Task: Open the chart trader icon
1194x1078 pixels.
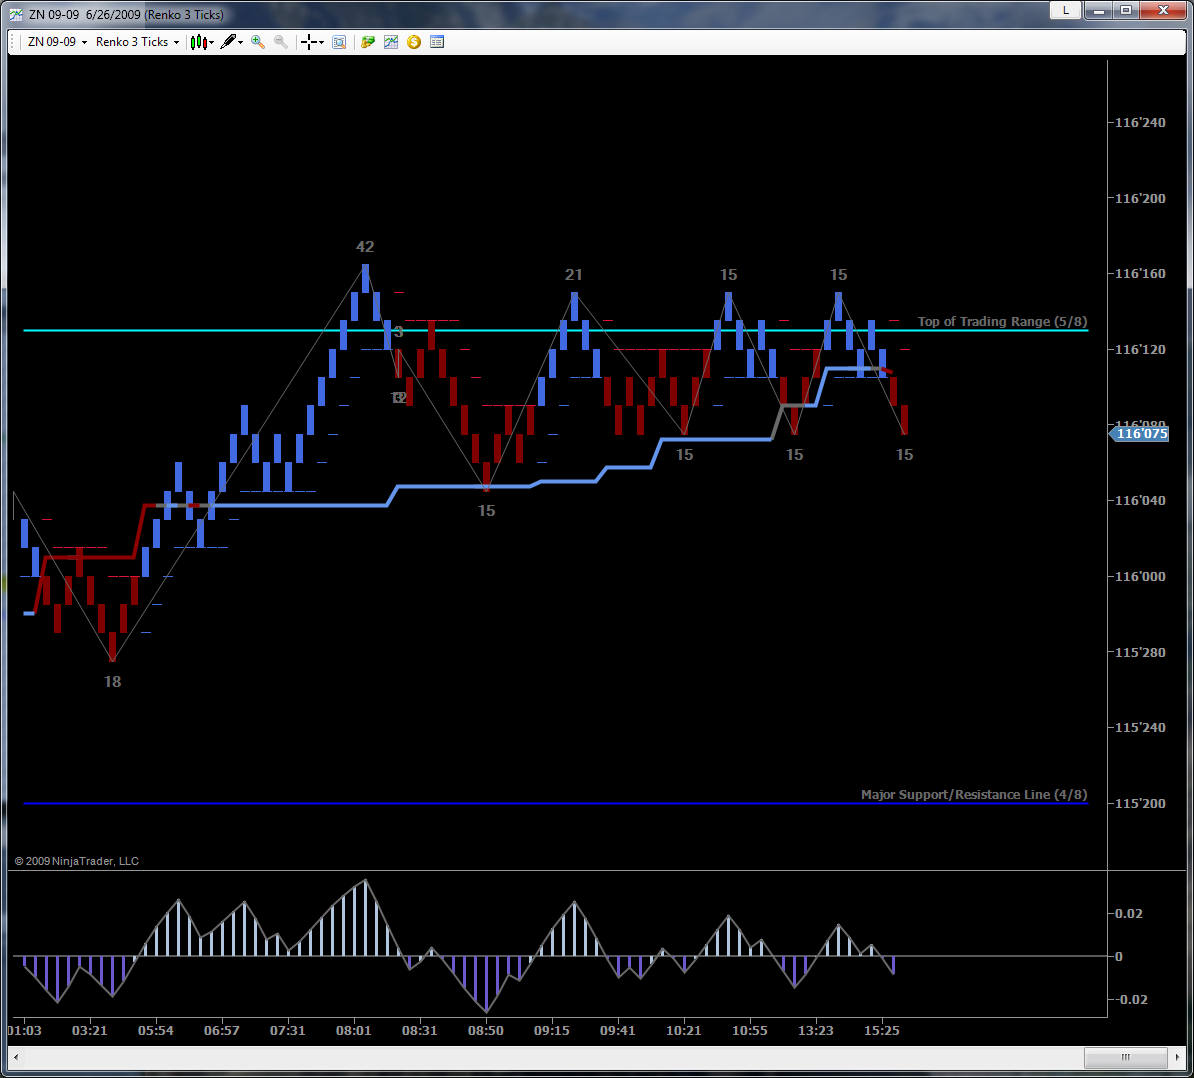Action: (368, 42)
